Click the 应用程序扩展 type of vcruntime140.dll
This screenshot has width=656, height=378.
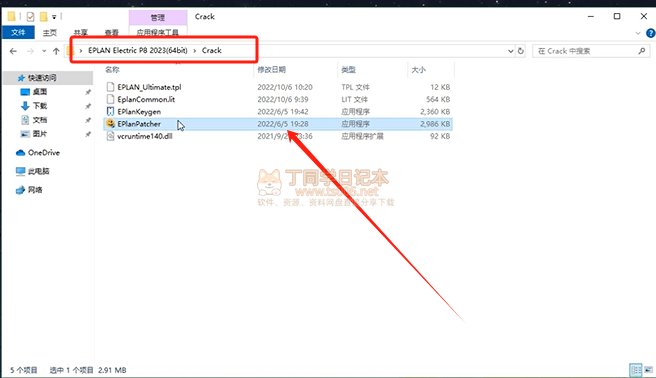[362, 136]
